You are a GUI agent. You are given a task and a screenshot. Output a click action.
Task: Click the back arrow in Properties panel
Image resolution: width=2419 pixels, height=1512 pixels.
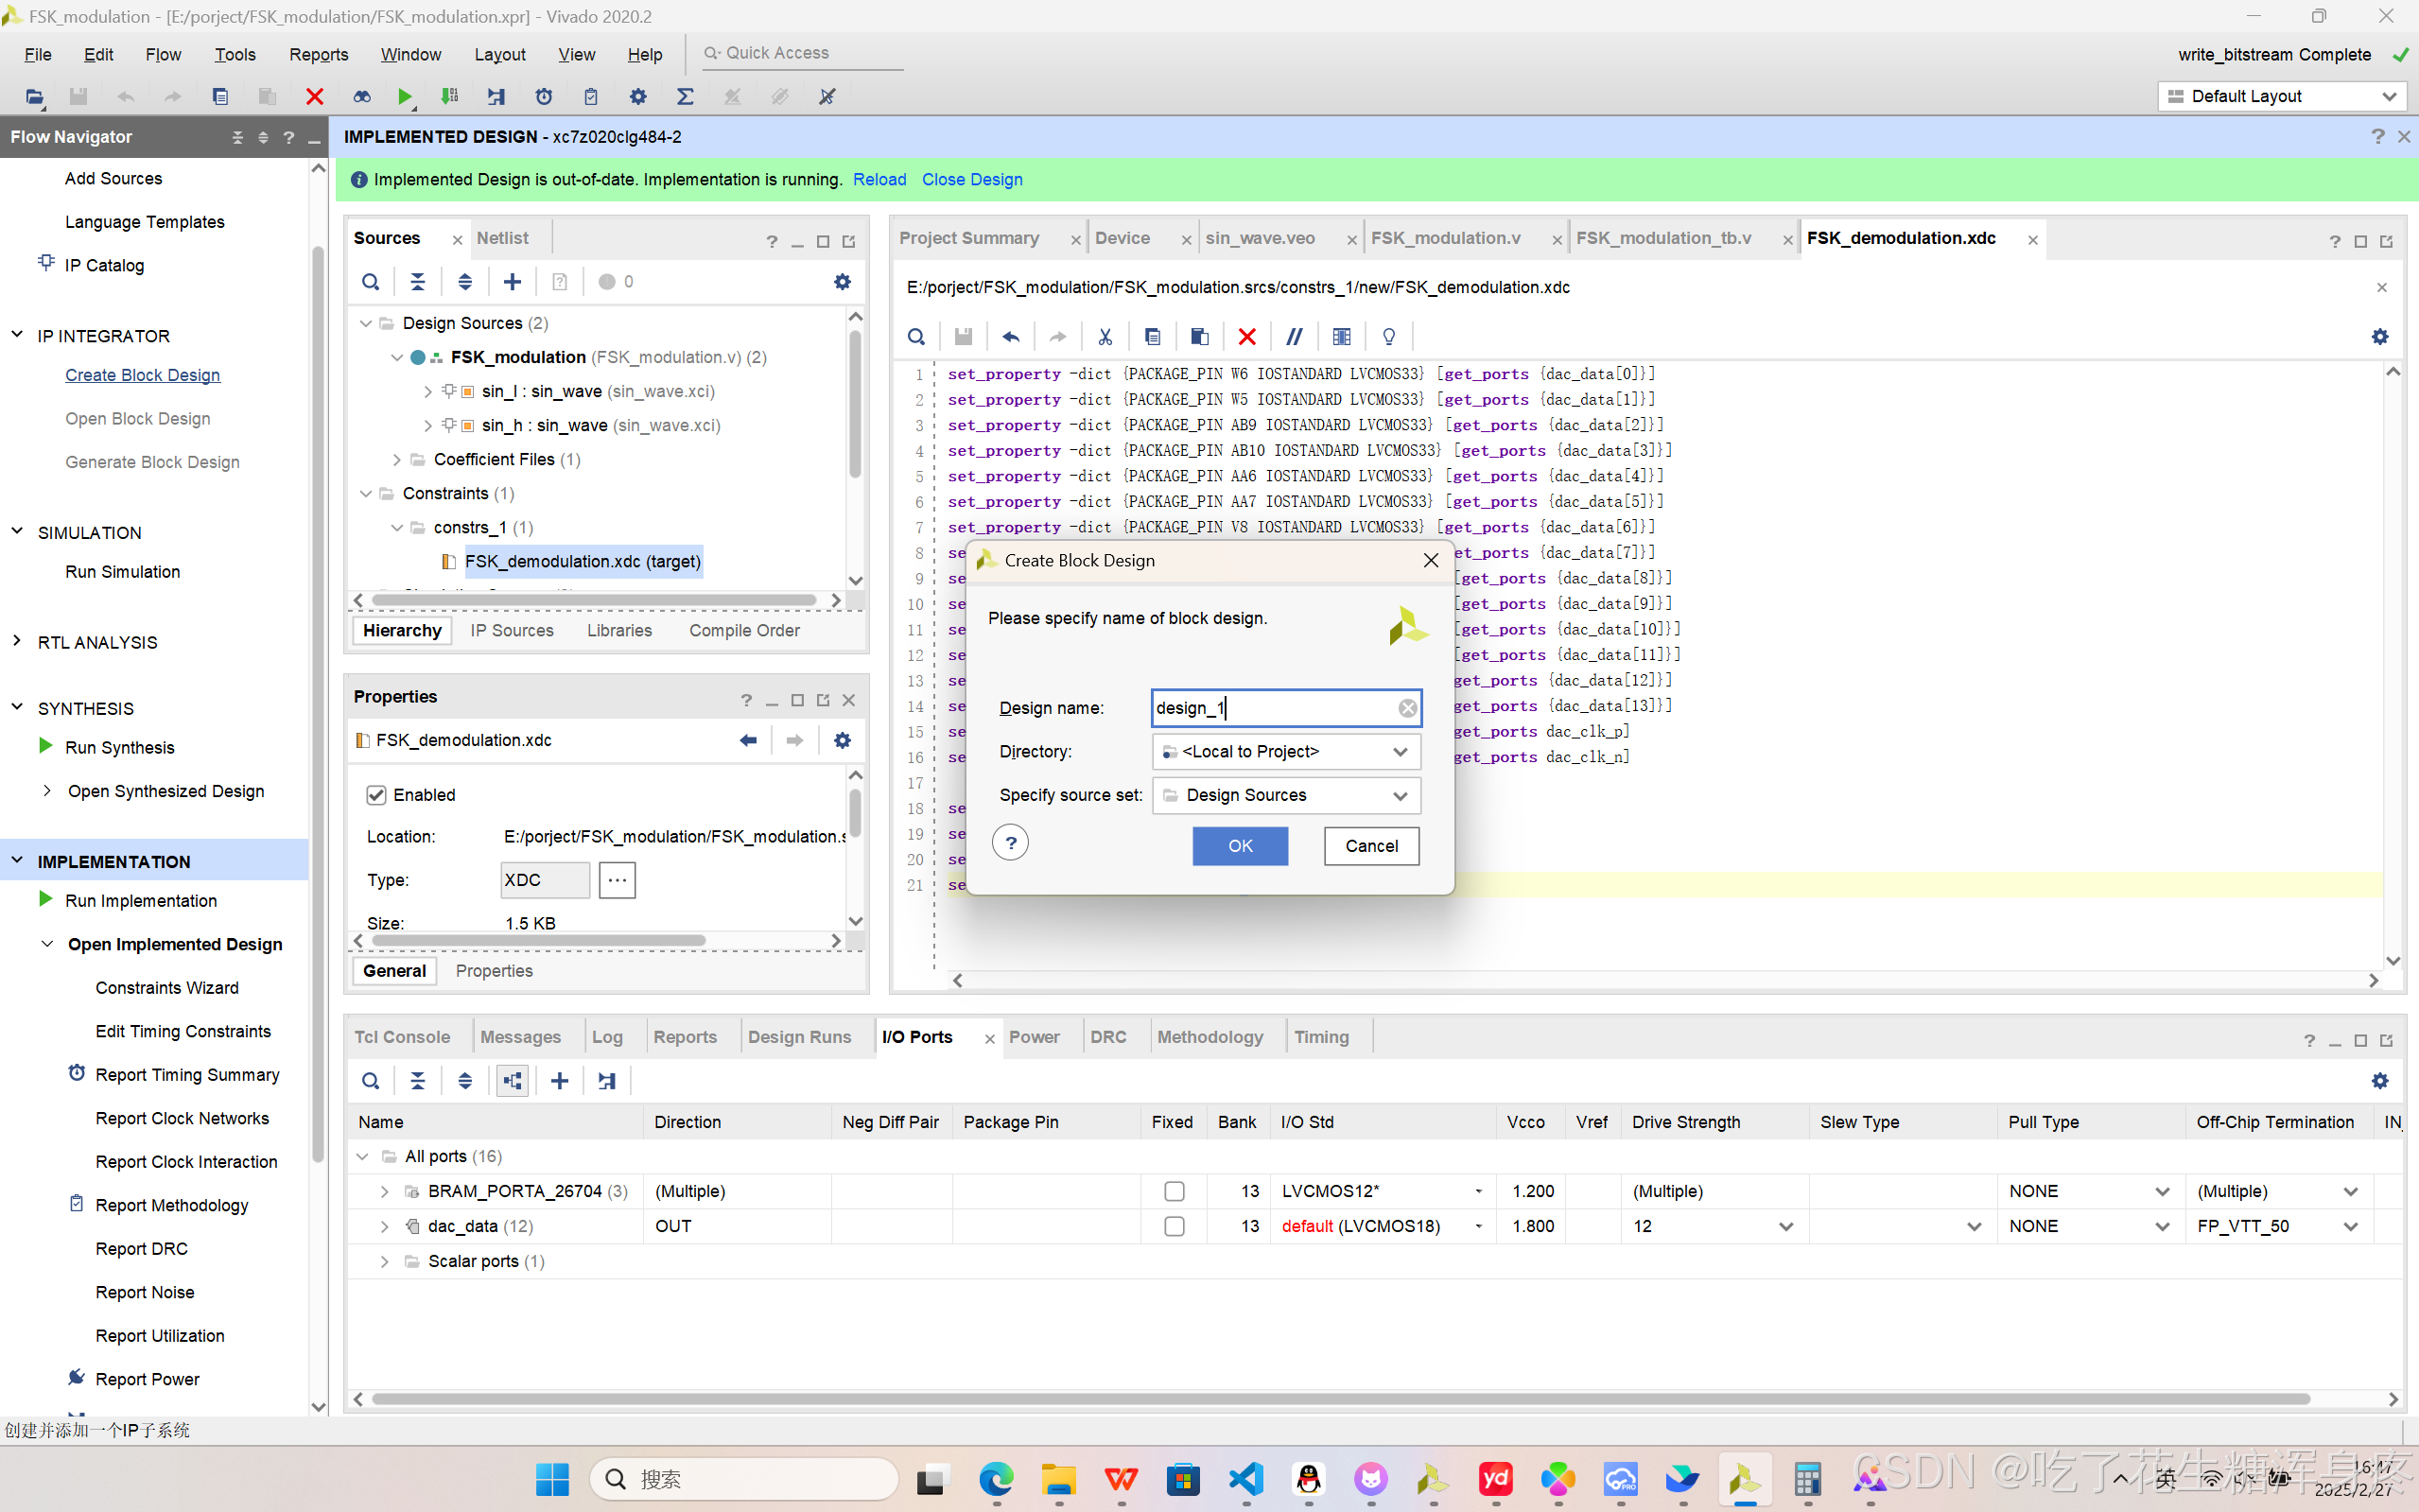748,740
